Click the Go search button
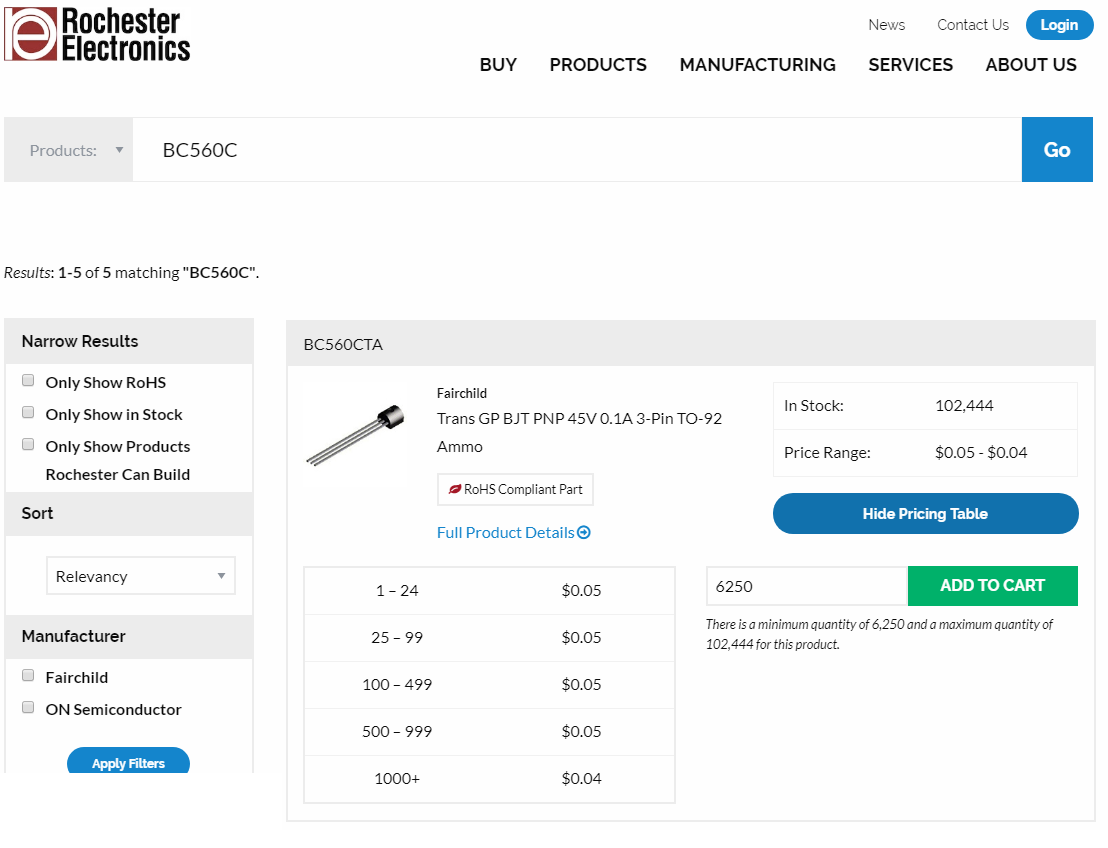The height and width of the screenshot is (848, 1108). coord(1057,150)
